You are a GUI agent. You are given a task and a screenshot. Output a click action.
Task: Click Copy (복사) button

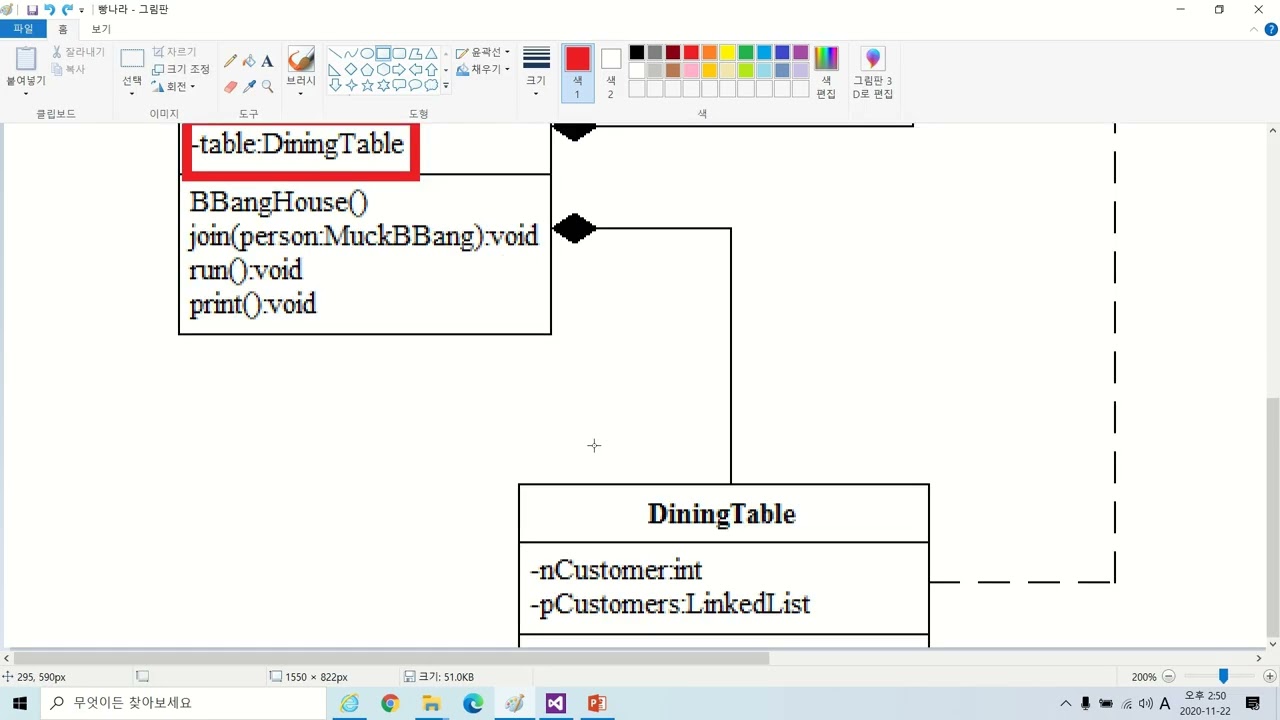click(69, 69)
